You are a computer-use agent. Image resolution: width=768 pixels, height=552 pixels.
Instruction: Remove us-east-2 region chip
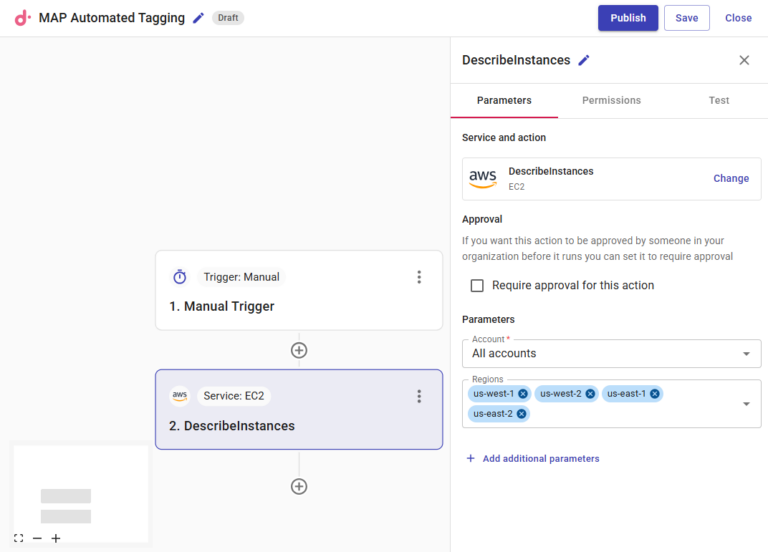(521, 413)
